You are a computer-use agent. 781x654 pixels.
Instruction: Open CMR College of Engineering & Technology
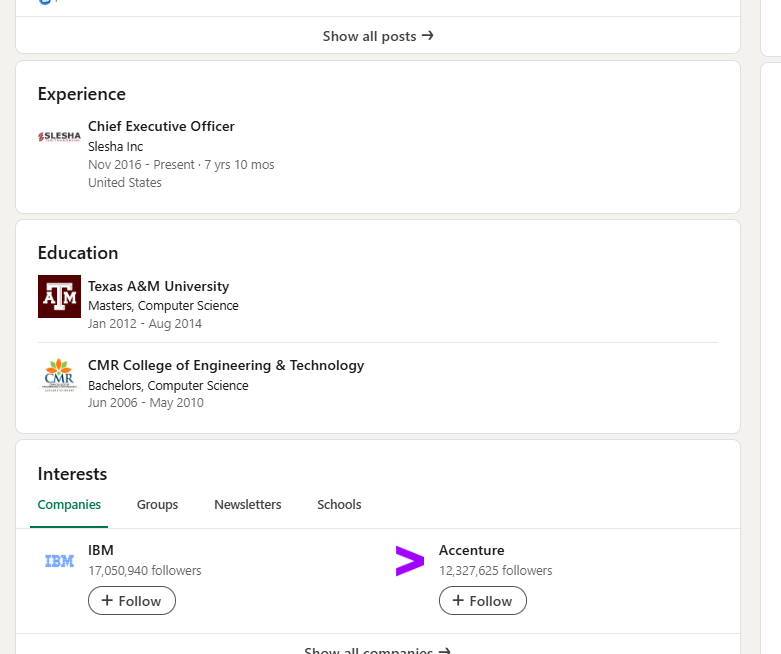[226, 366]
